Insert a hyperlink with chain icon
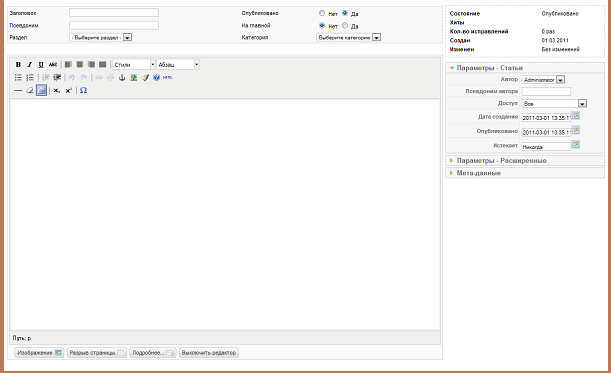Viewport: 611px width, 373px height. (x=99, y=78)
